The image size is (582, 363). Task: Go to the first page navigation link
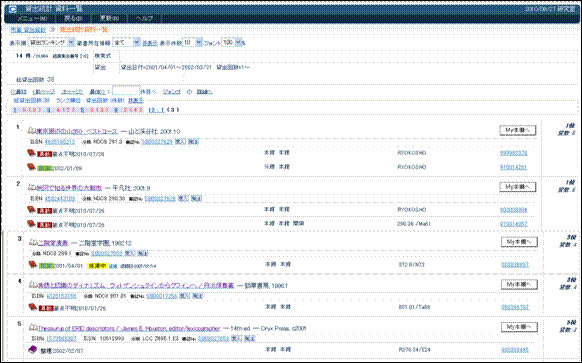pyautogui.click(x=19, y=92)
